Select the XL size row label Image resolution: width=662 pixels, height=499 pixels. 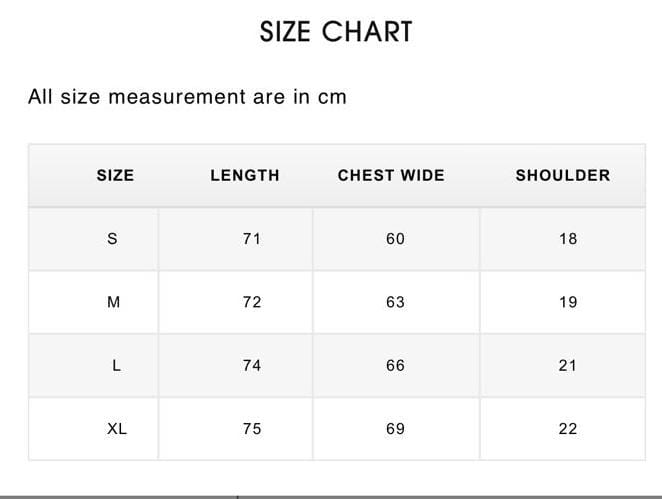117,429
